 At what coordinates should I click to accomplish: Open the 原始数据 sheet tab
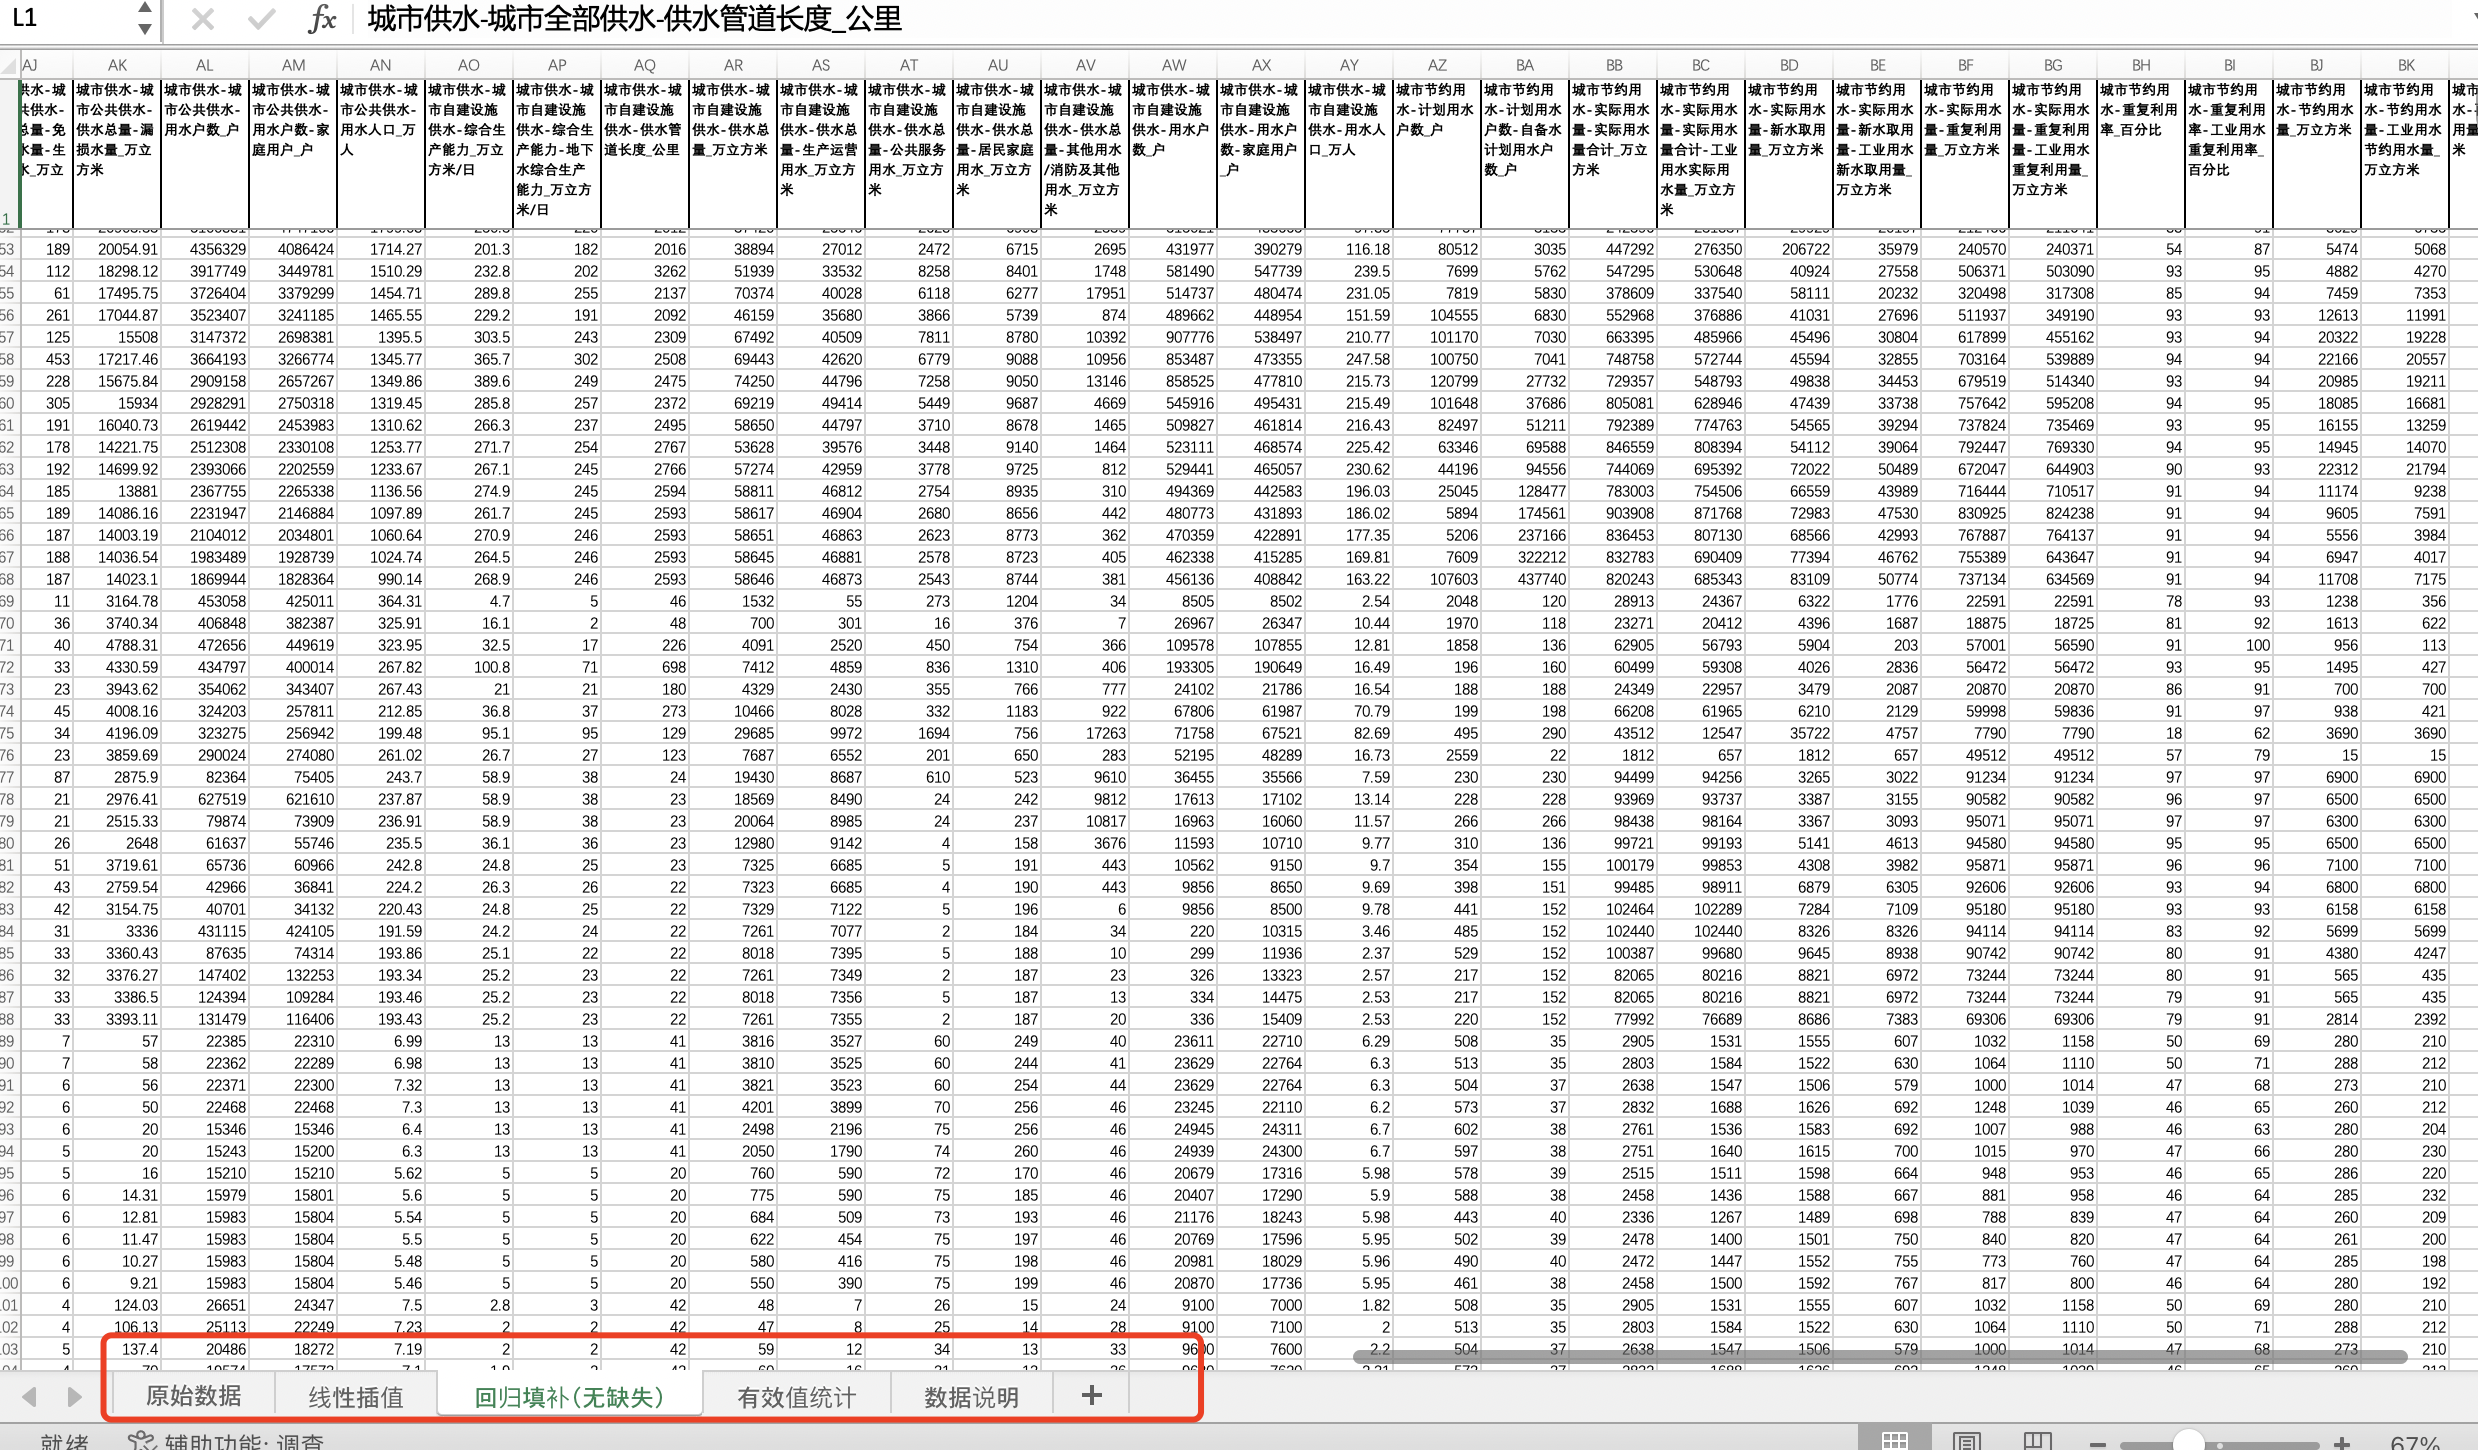click(193, 1396)
